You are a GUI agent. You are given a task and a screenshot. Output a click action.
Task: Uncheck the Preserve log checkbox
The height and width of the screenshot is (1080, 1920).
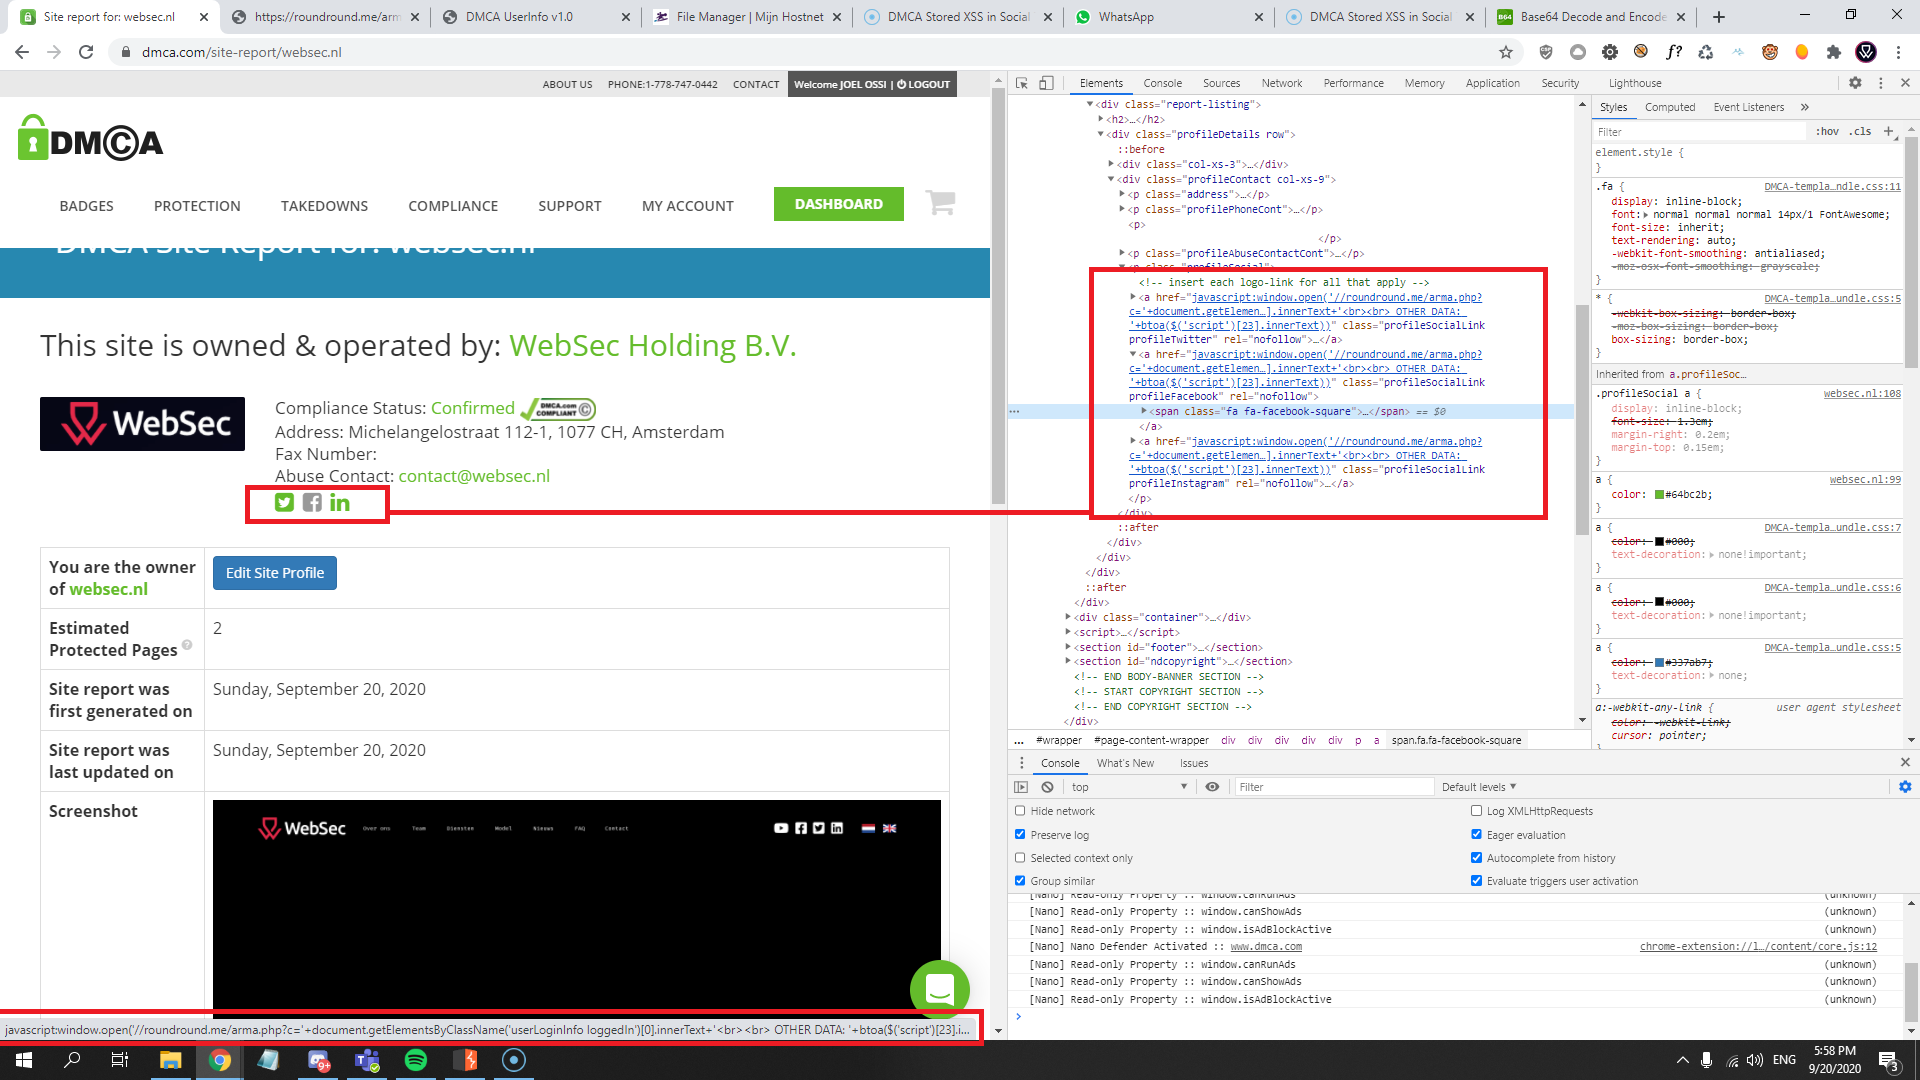(1020, 834)
